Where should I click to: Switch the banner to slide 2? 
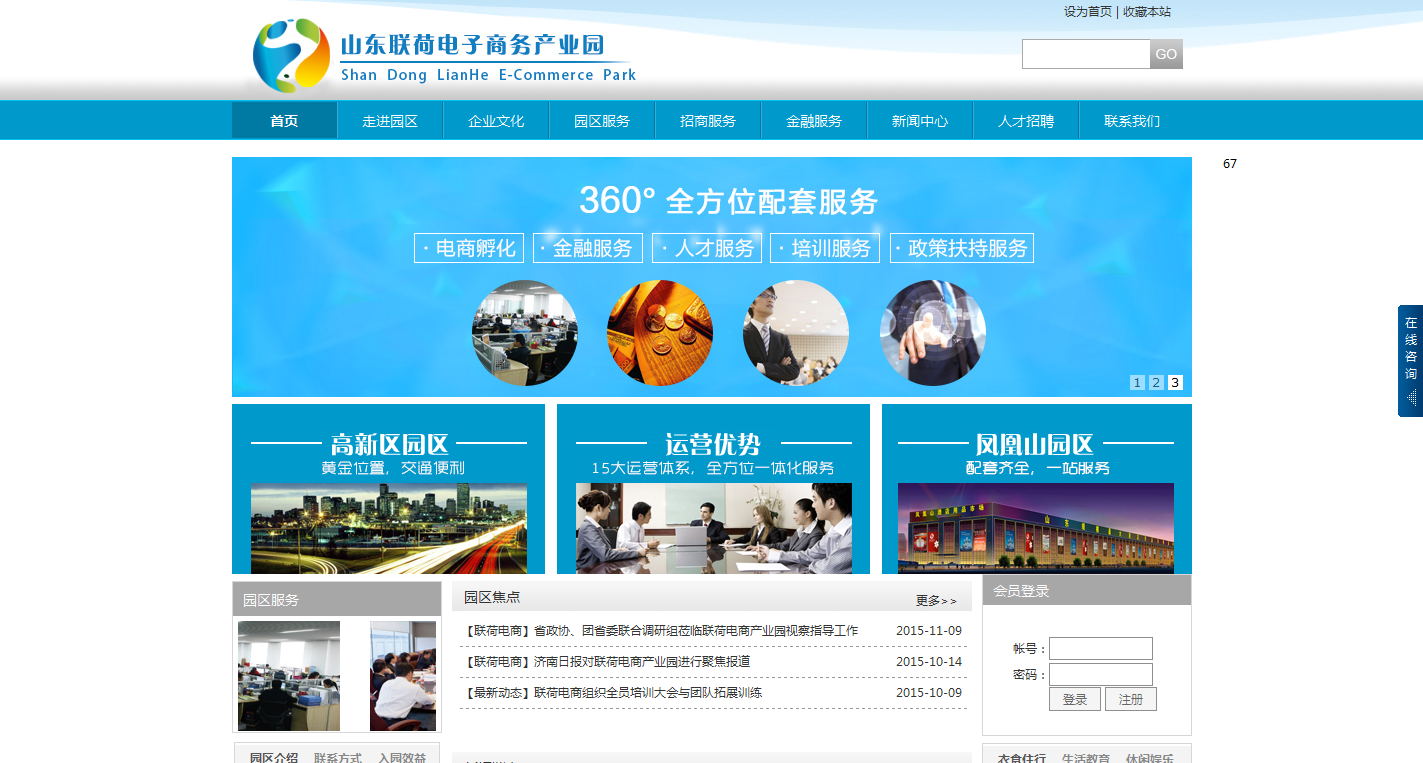point(1156,382)
